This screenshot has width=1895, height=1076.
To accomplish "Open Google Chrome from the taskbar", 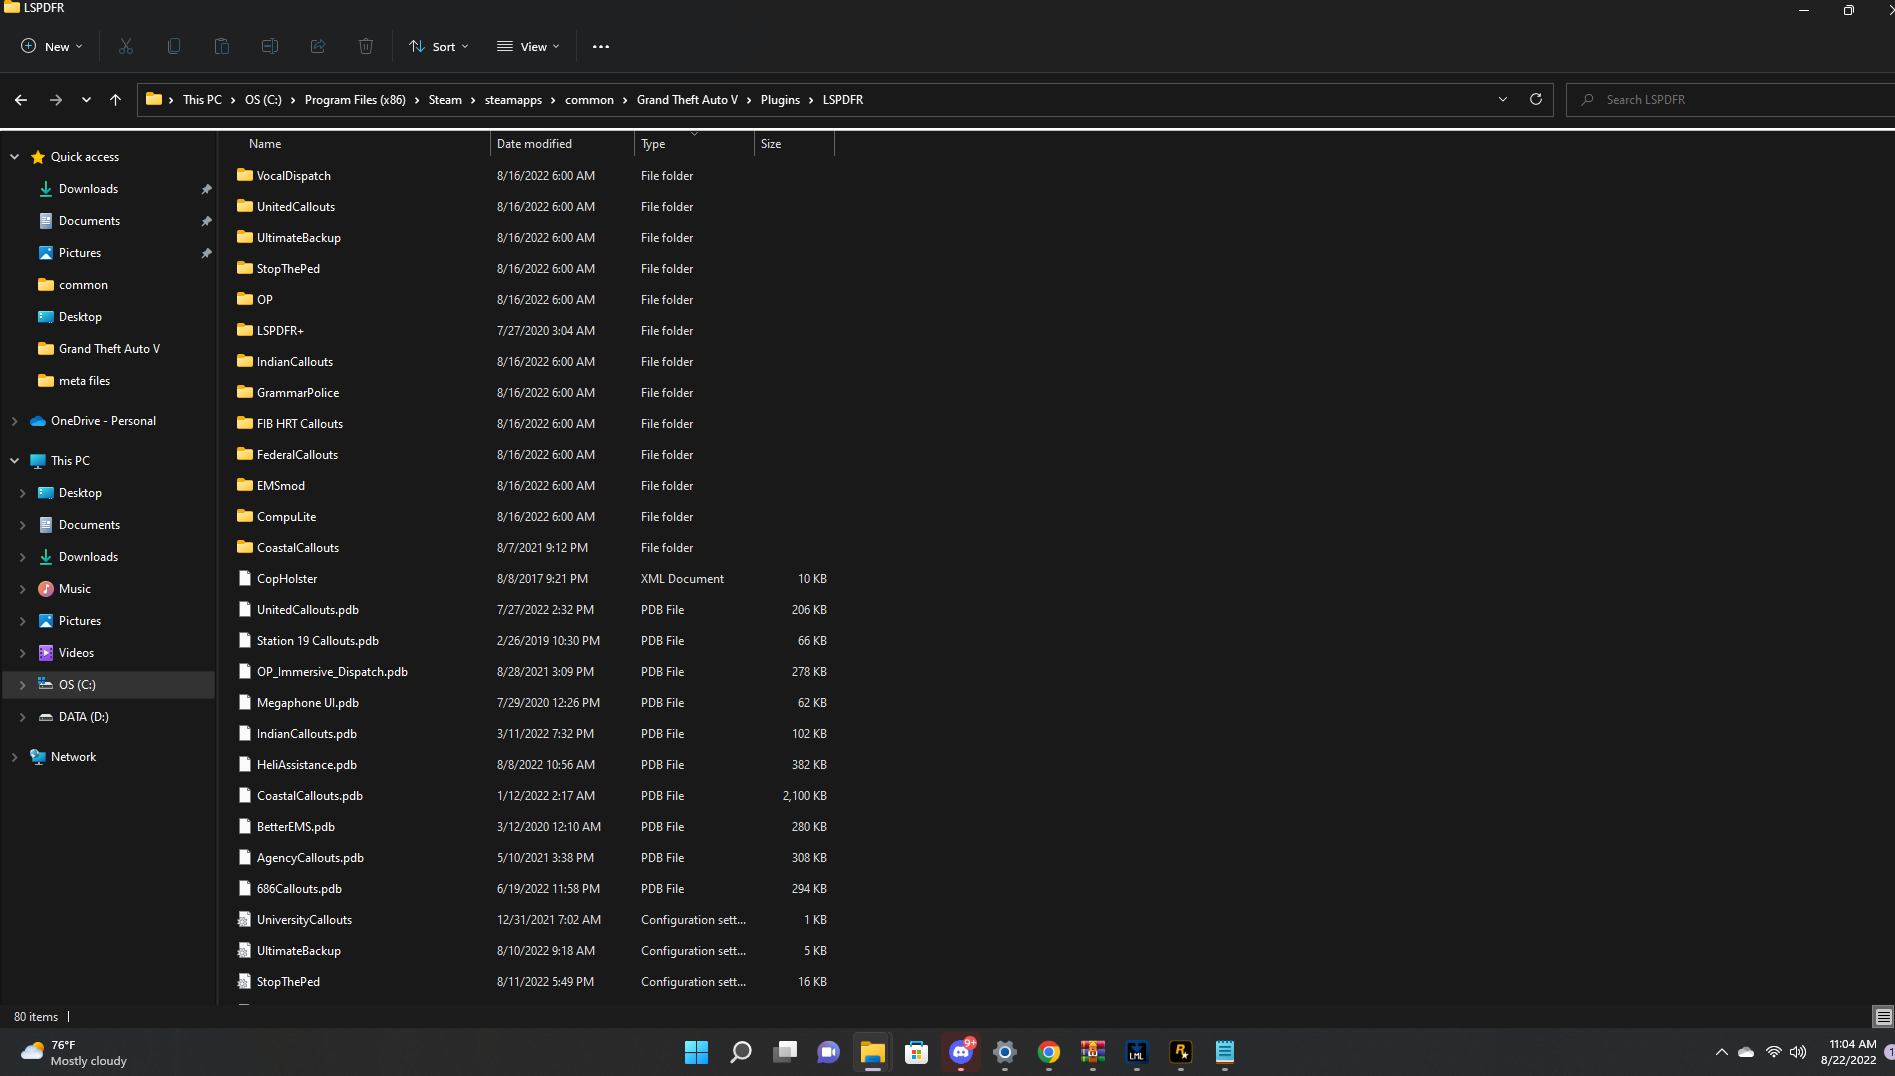I will click(1048, 1052).
